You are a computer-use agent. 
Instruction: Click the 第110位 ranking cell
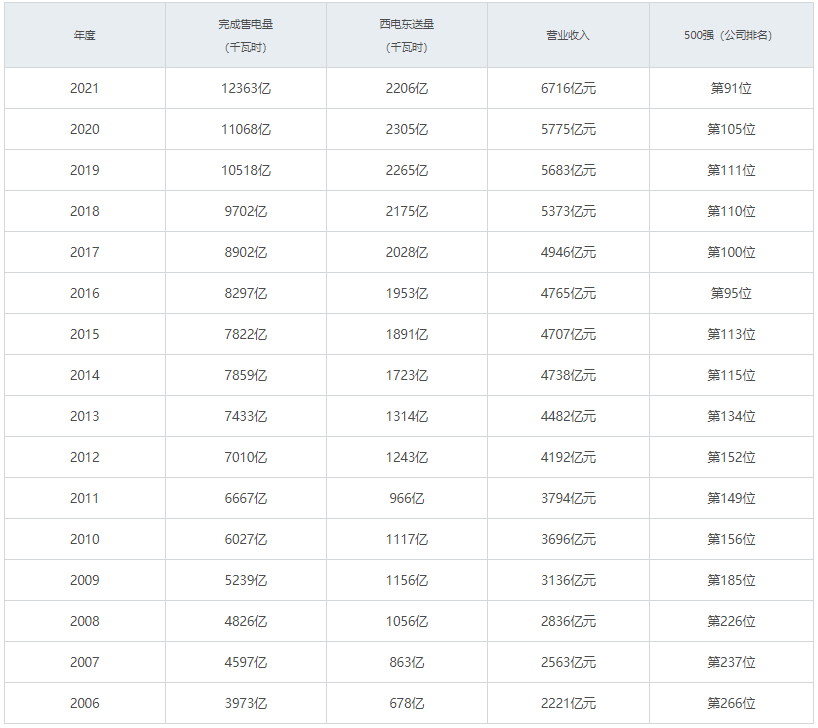tap(731, 211)
